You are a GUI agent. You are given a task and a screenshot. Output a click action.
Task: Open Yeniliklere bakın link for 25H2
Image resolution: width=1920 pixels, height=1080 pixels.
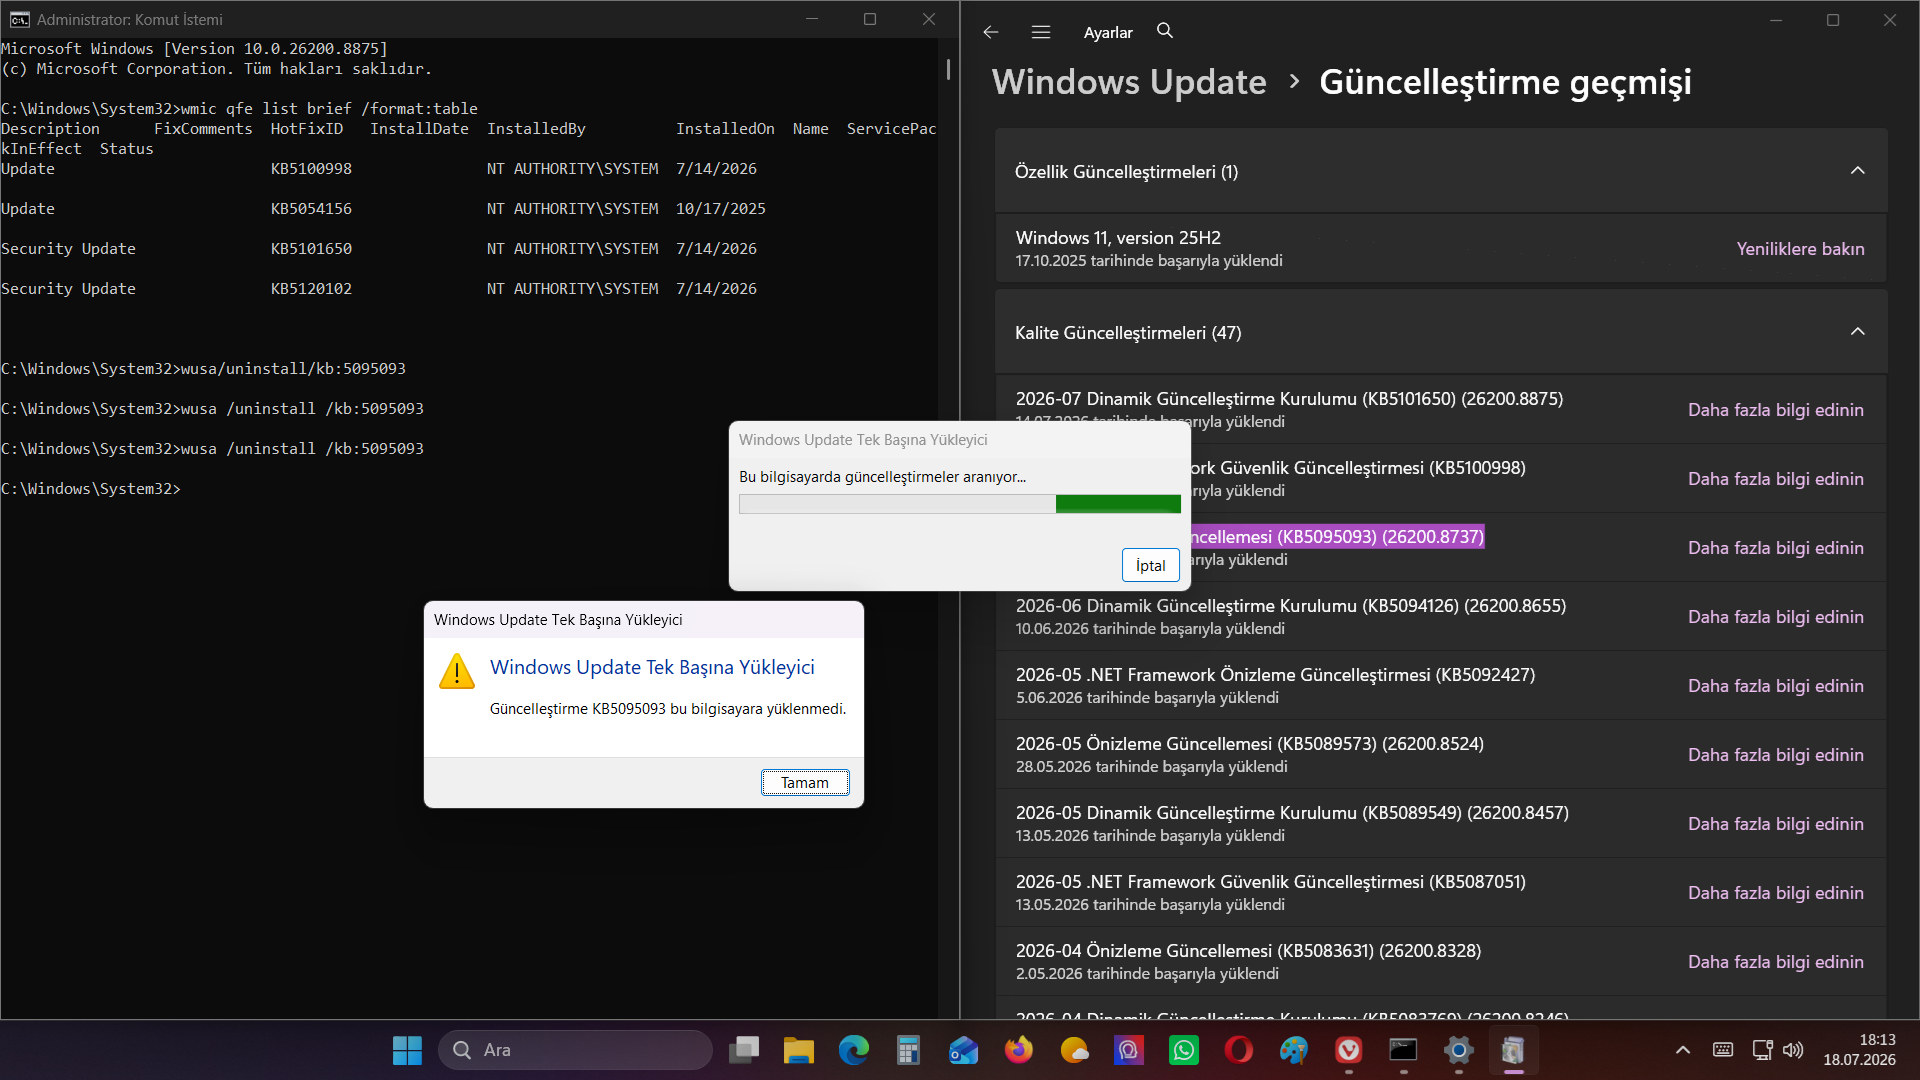pyautogui.click(x=1800, y=249)
